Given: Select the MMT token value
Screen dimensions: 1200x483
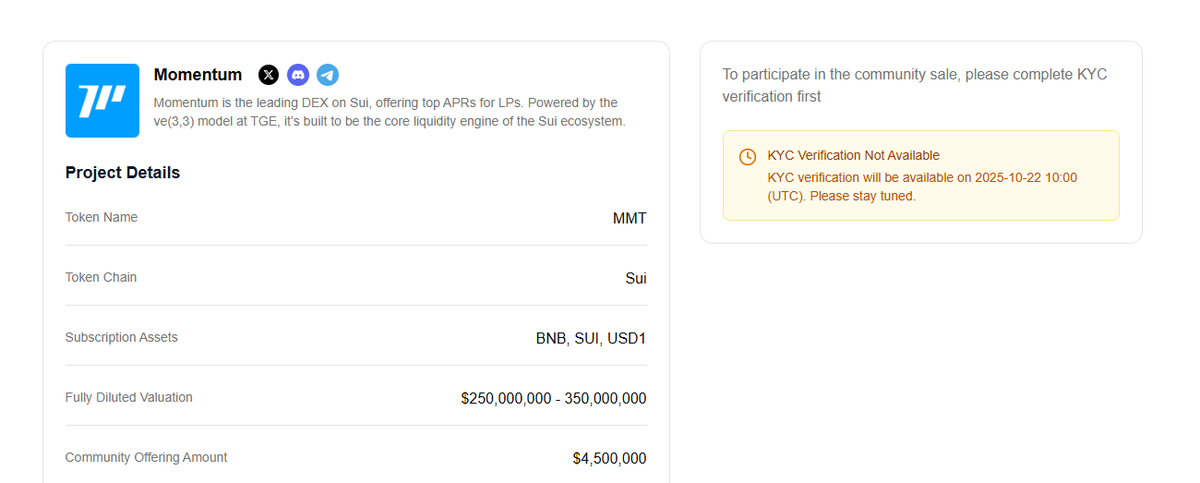Looking at the screenshot, I should click(x=630, y=218).
